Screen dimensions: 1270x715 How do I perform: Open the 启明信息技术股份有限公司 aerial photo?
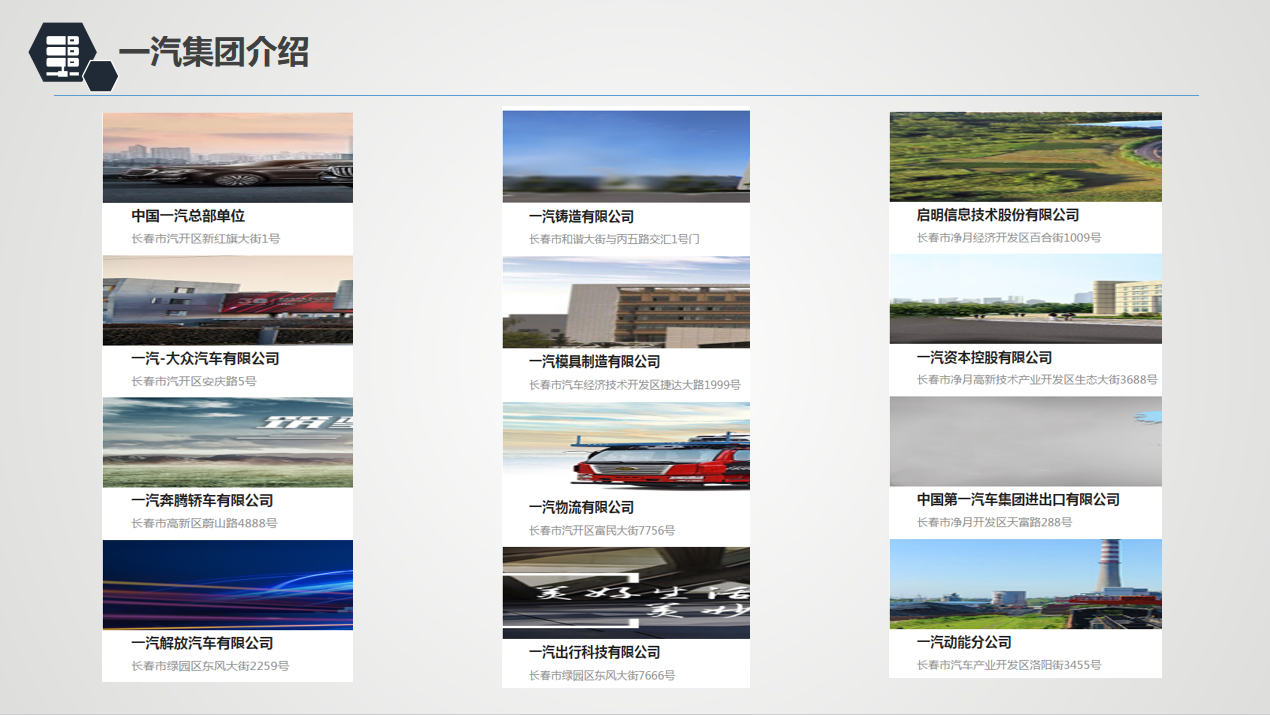point(1025,157)
